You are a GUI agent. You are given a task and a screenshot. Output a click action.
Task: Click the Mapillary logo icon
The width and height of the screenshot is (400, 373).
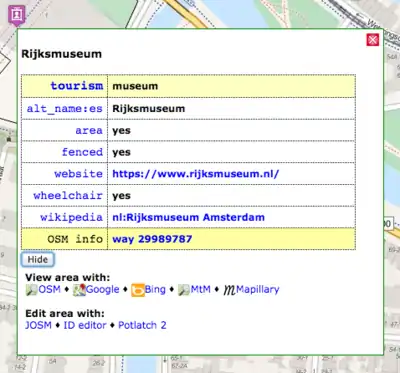point(229,290)
